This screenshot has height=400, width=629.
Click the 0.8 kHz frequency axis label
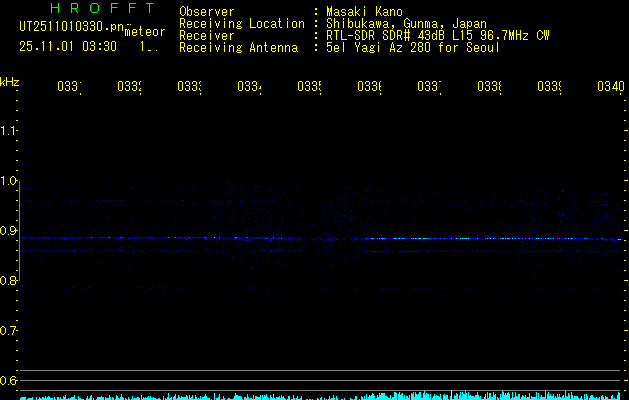tap(8, 281)
